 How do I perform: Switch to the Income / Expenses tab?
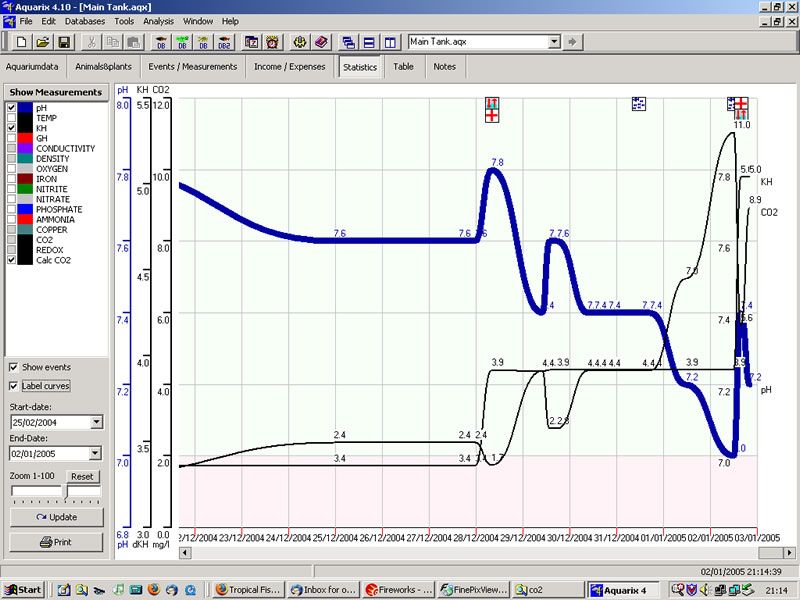click(x=290, y=67)
